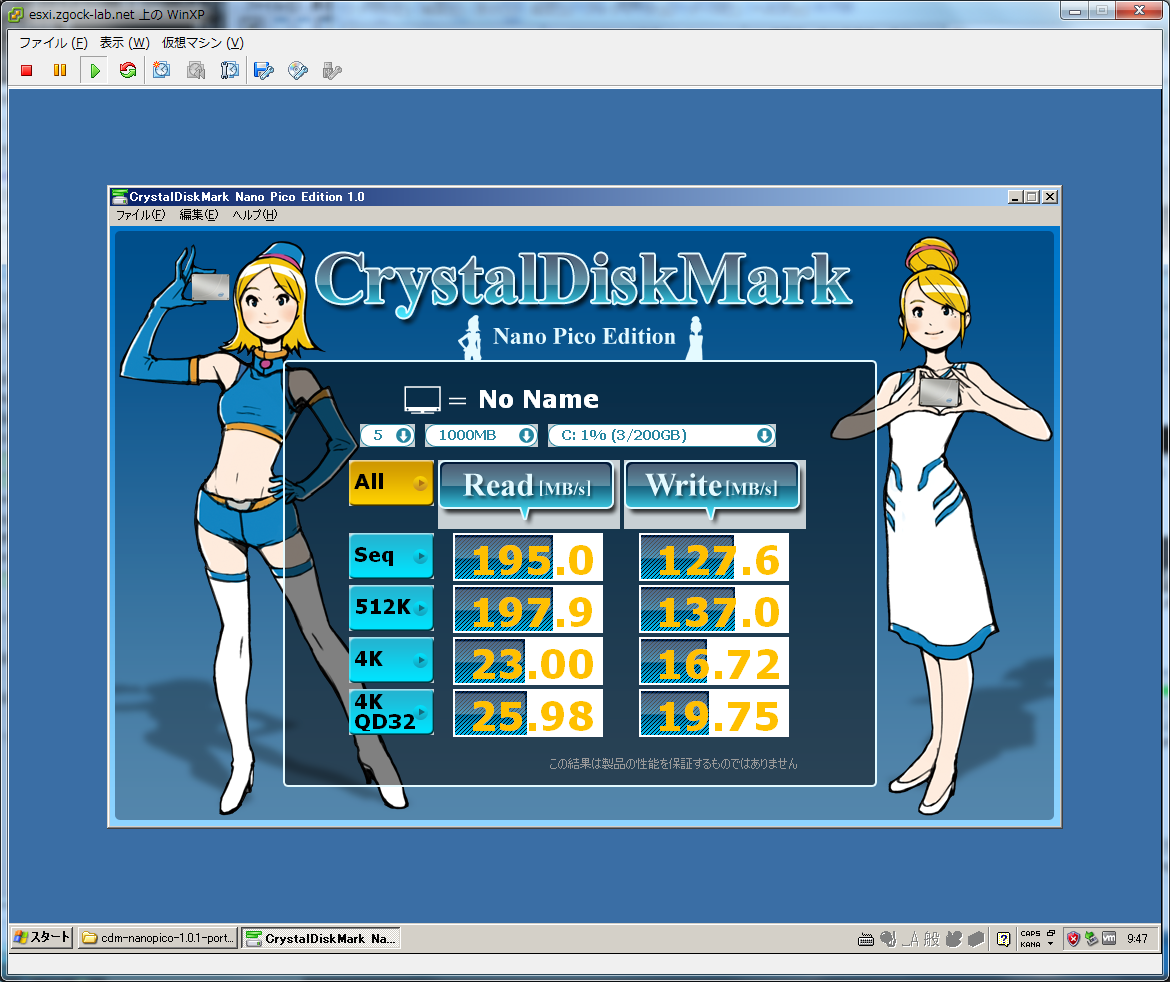Open the 仮想マシン (V) menu

click(x=202, y=43)
